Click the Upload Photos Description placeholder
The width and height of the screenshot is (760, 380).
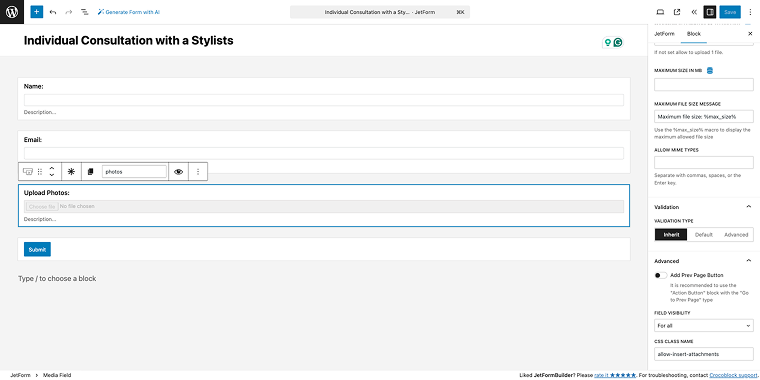point(40,219)
